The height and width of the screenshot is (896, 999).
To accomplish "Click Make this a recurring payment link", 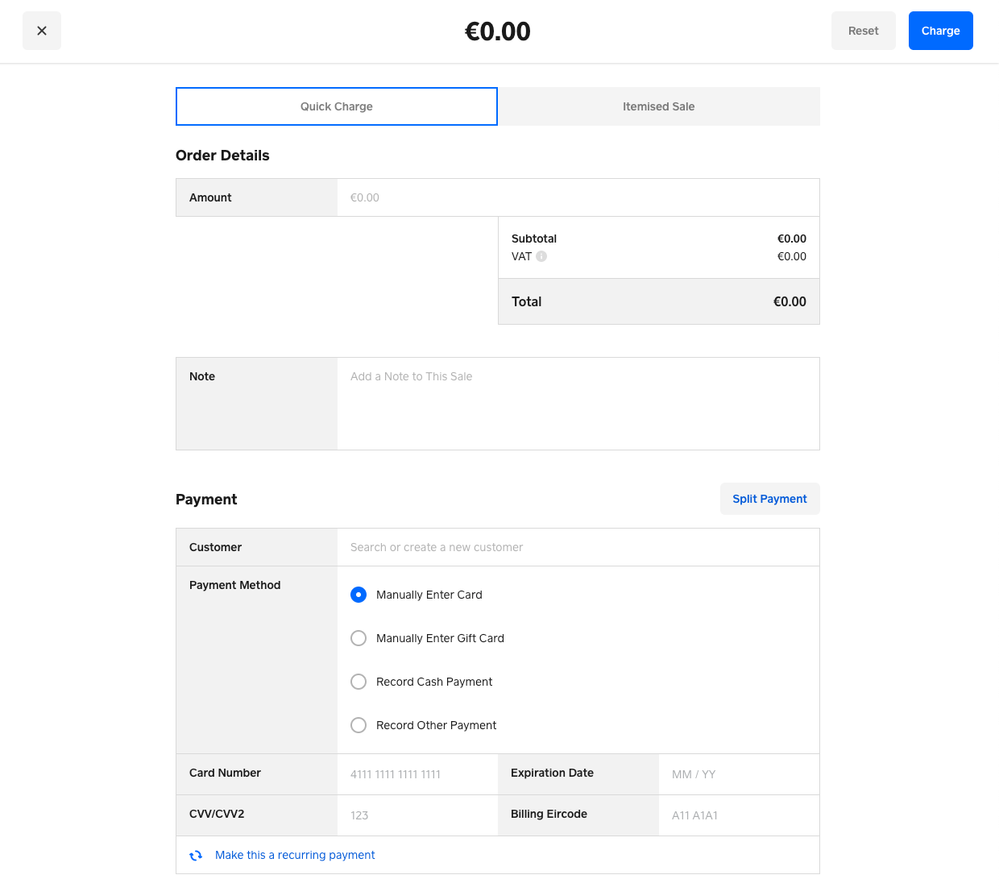I will click(295, 856).
